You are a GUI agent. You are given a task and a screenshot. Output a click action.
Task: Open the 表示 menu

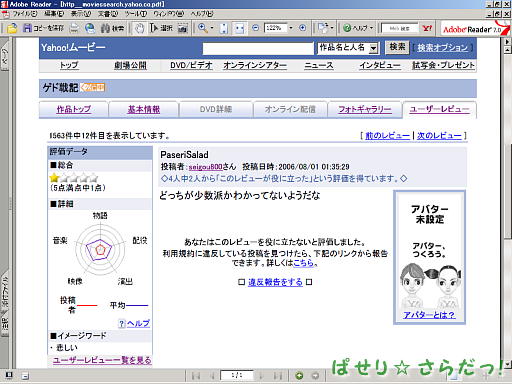coord(81,14)
